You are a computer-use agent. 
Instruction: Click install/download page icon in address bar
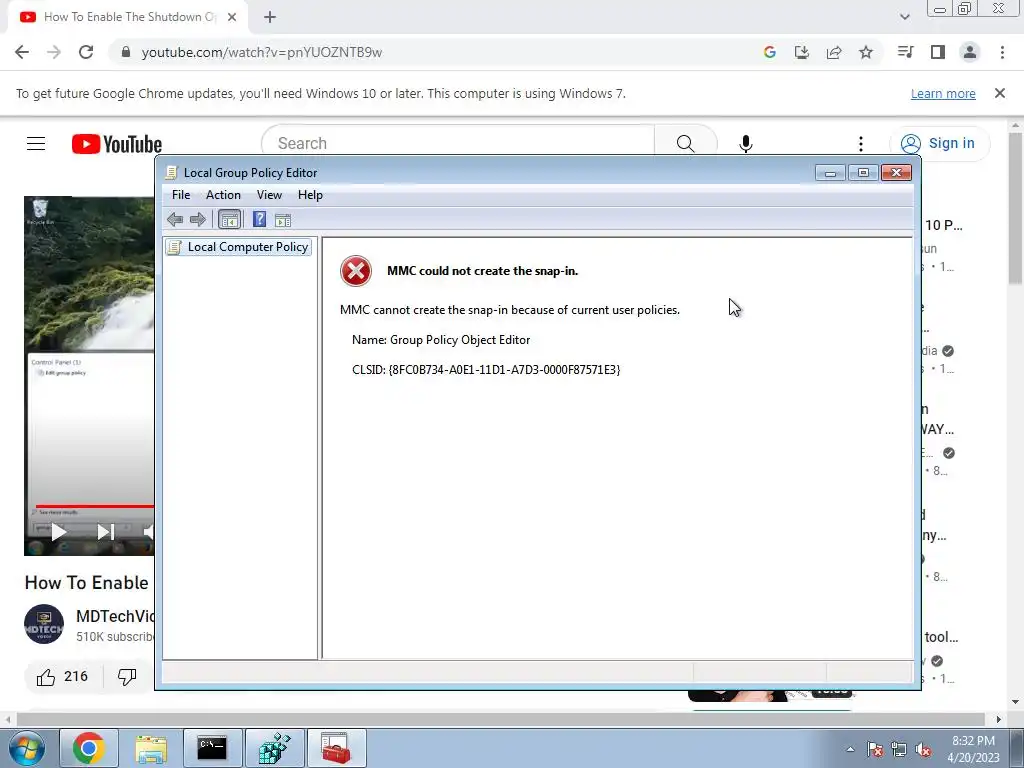pos(801,52)
